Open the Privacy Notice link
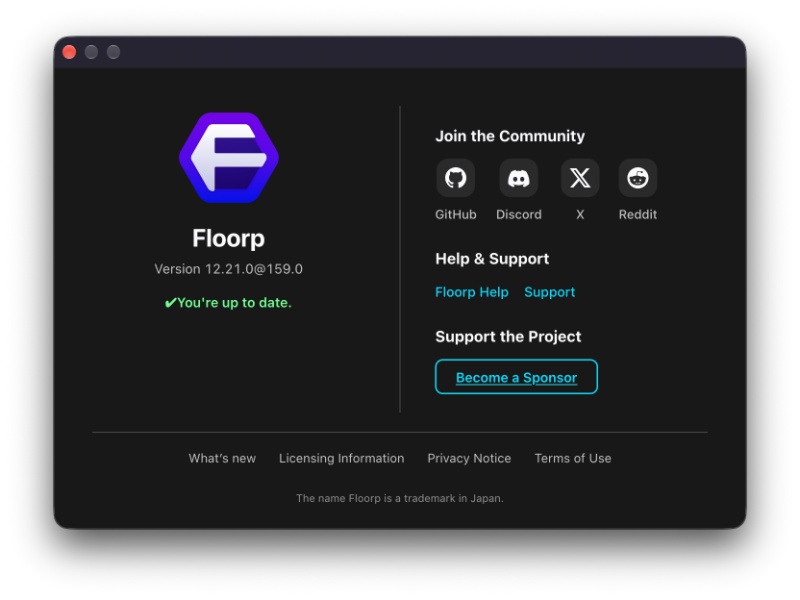Screen dimensions: 800x600 tap(469, 458)
